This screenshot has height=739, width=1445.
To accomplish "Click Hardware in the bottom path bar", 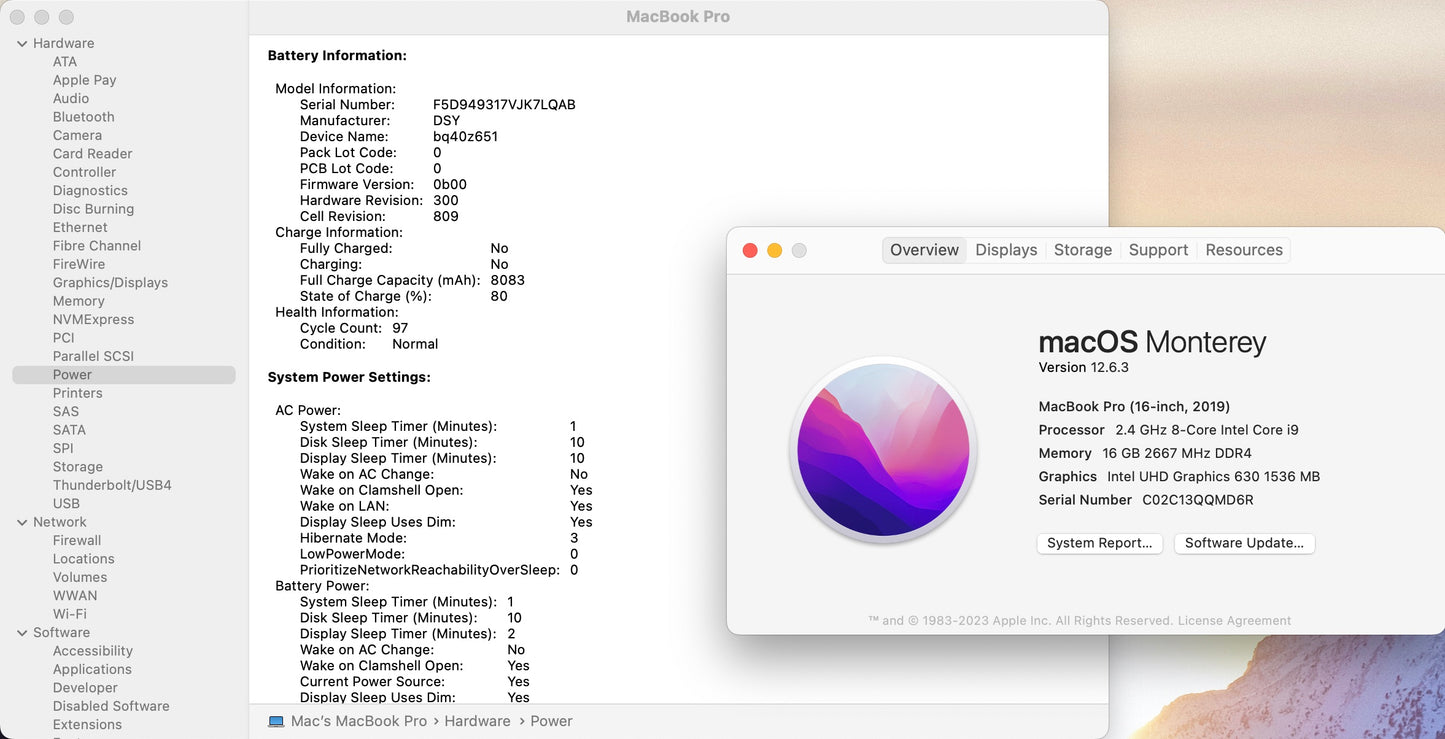I will tap(477, 721).
